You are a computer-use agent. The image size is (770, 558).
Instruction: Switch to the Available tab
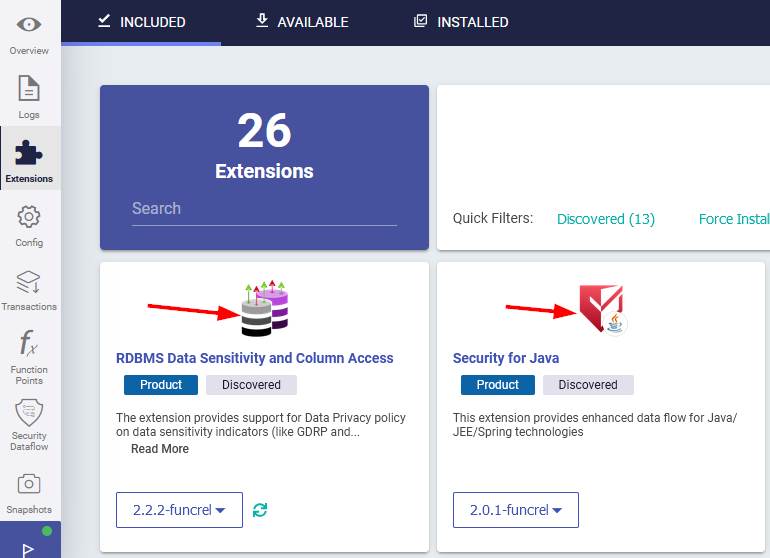click(302, 22)
